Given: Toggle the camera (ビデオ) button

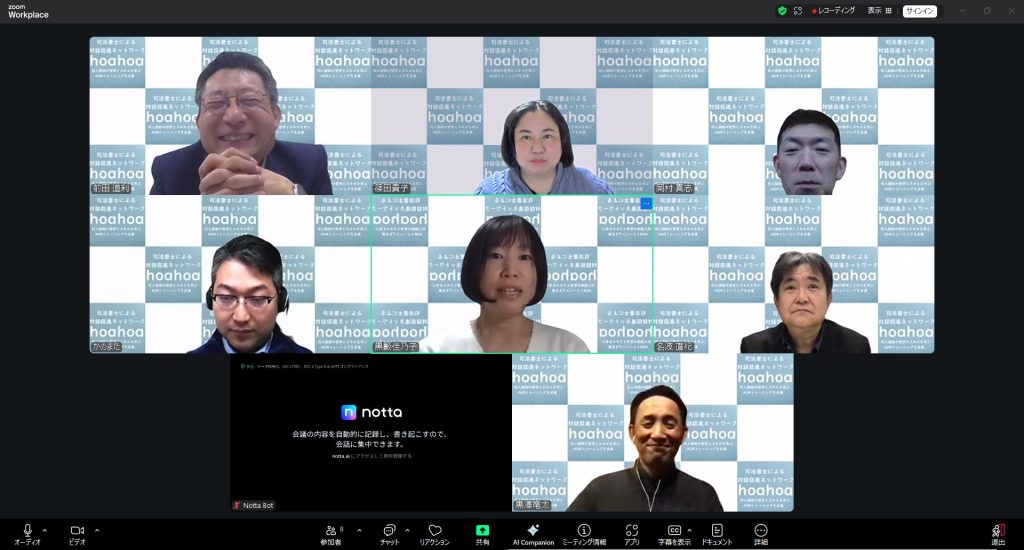Looking at the screenshot, I should (77, 530).
